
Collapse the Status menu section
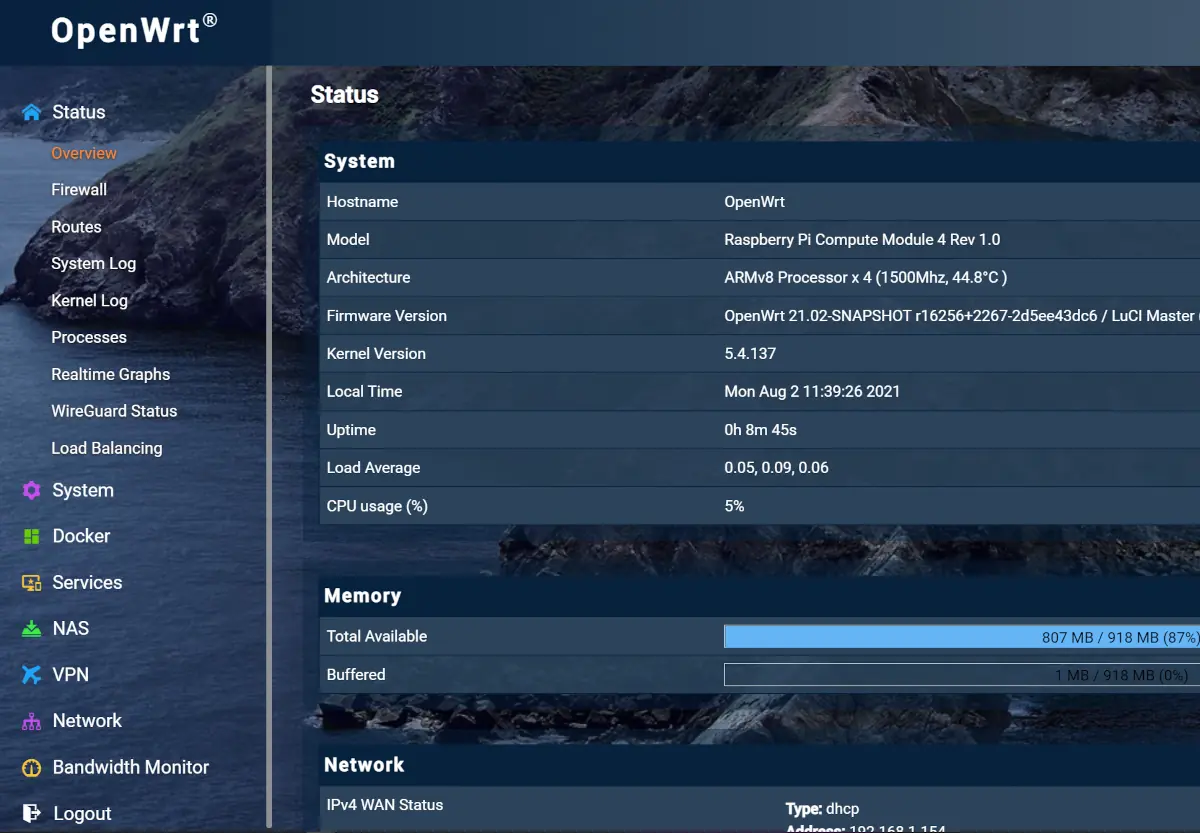click(79, 112)
